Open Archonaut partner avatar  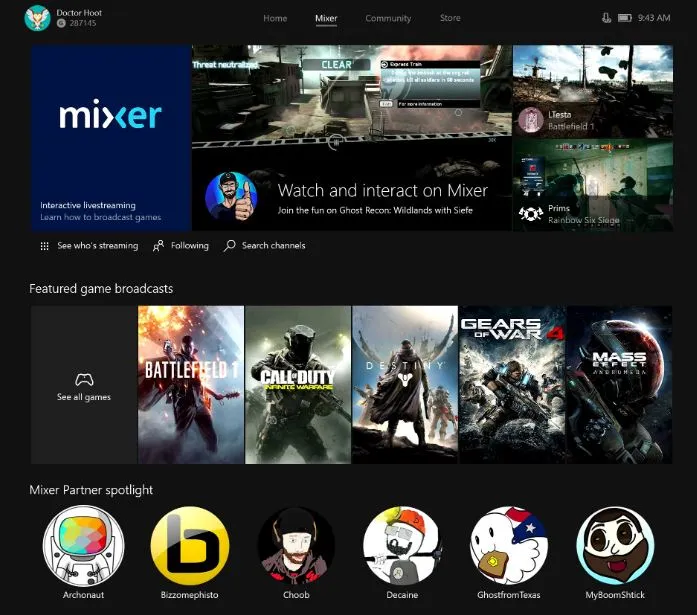[x=84, y=546]
